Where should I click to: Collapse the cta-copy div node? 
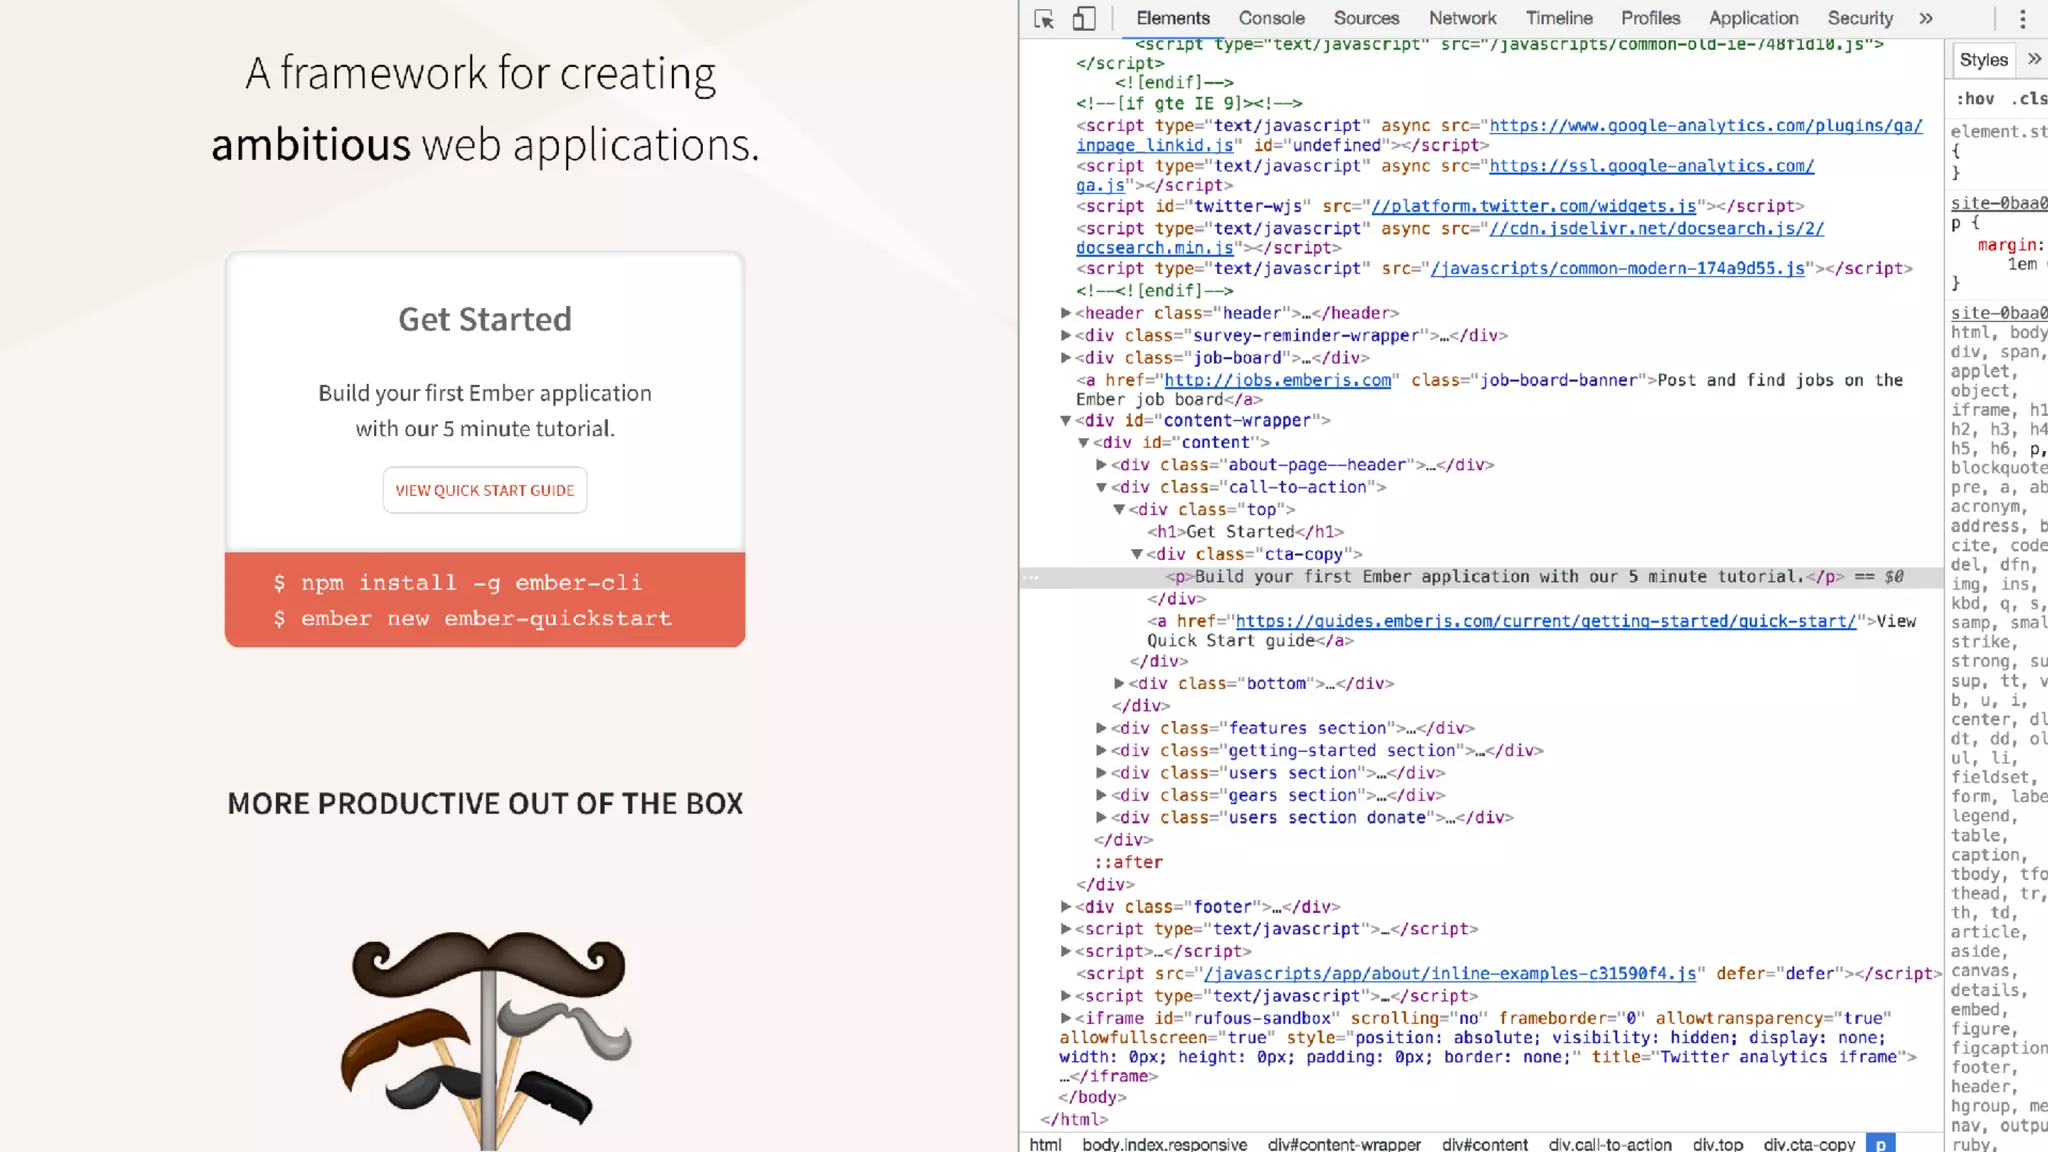[1137, 554]
